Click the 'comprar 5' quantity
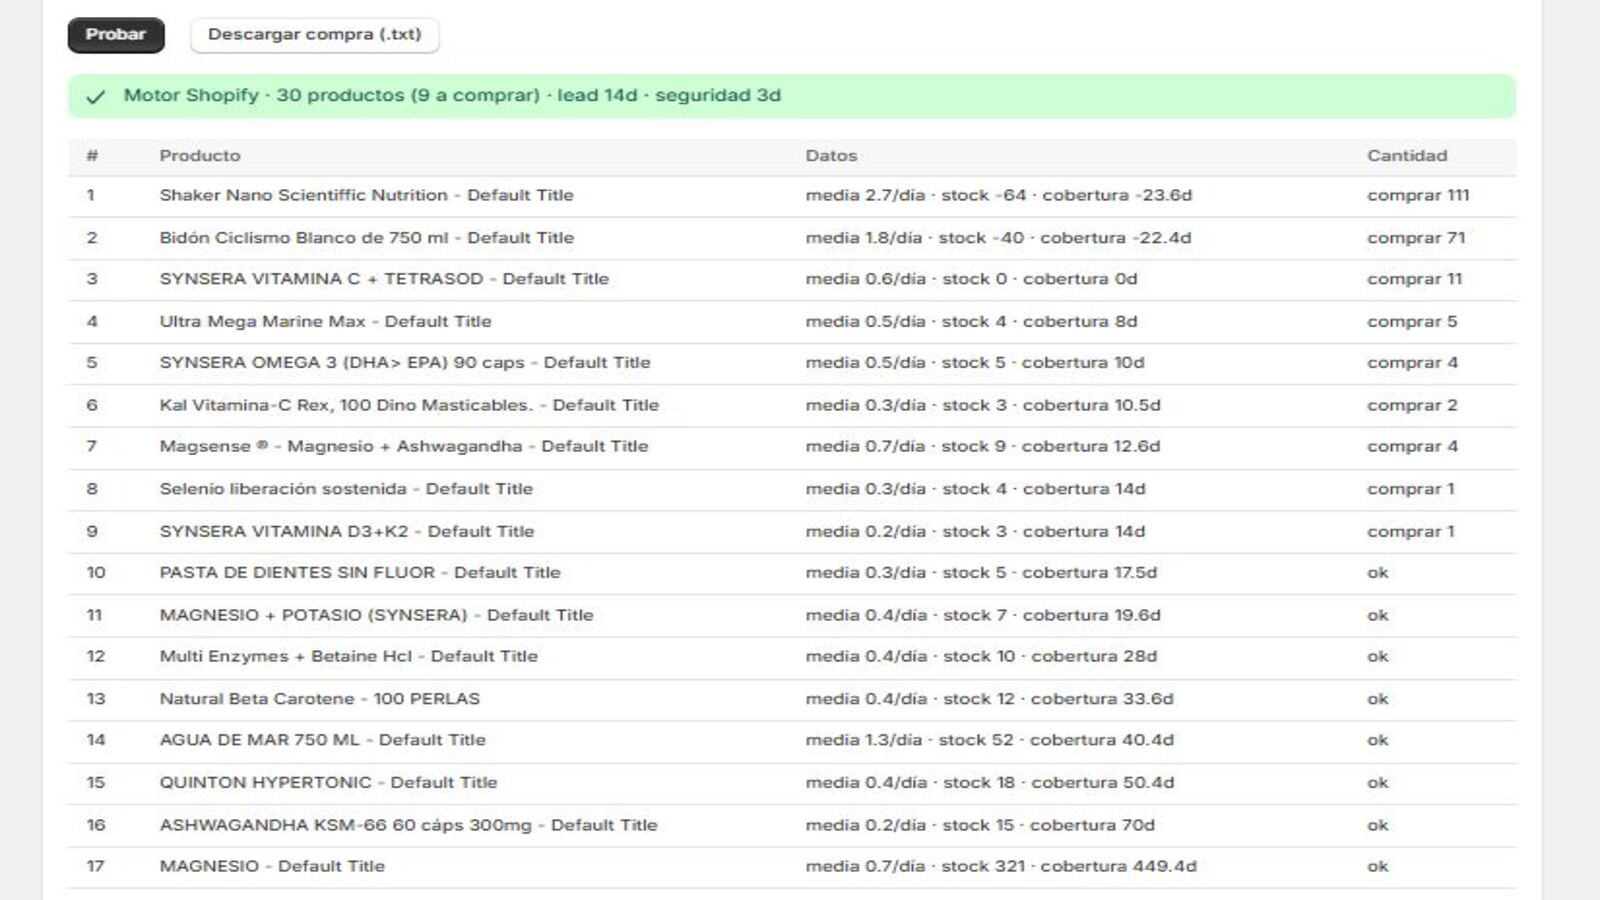 click(1412, 322)
